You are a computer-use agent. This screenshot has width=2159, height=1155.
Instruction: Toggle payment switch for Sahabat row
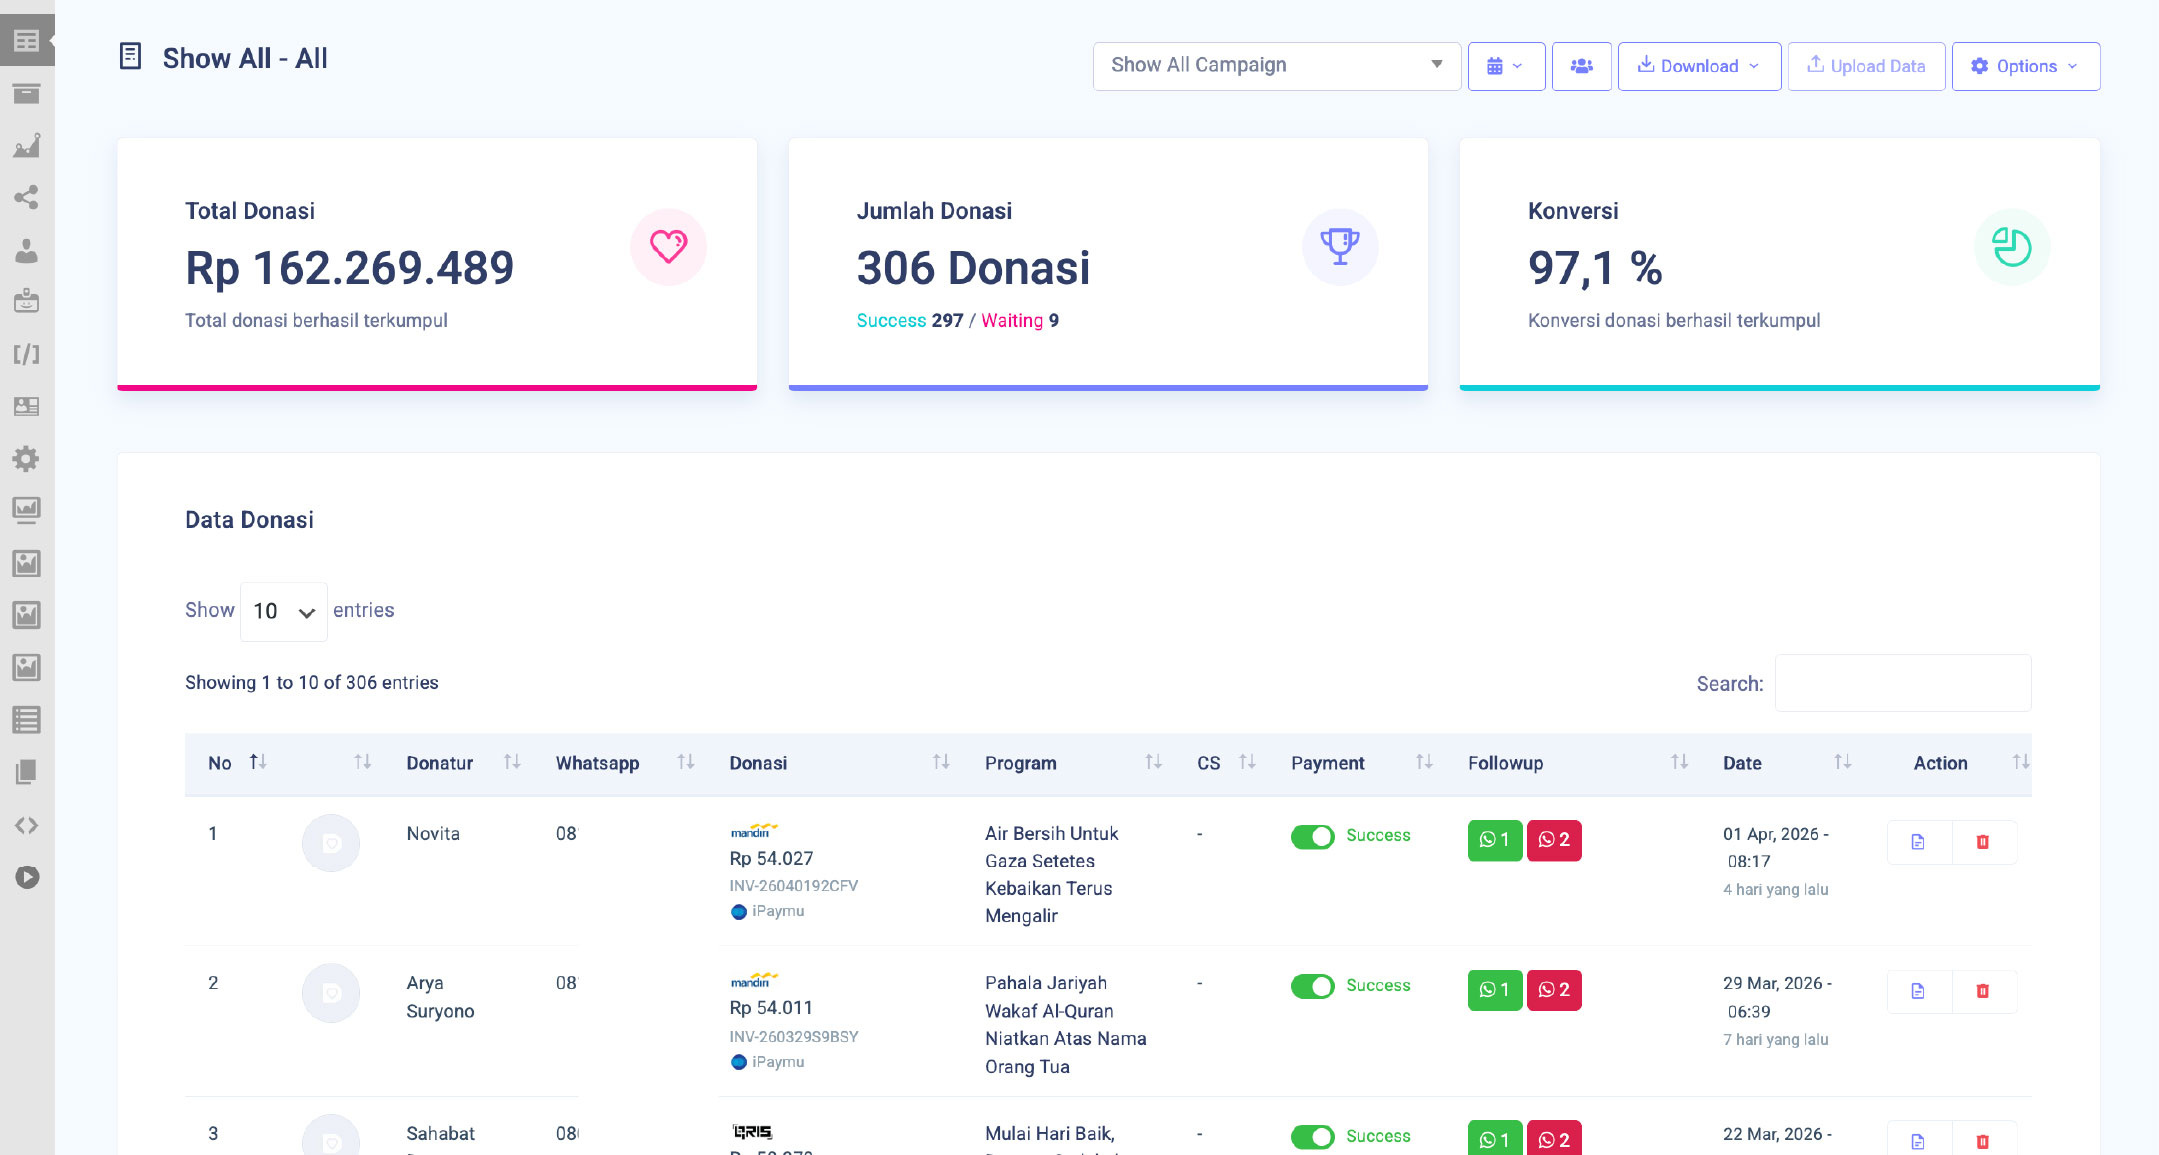click(x=1312, y=1136)
